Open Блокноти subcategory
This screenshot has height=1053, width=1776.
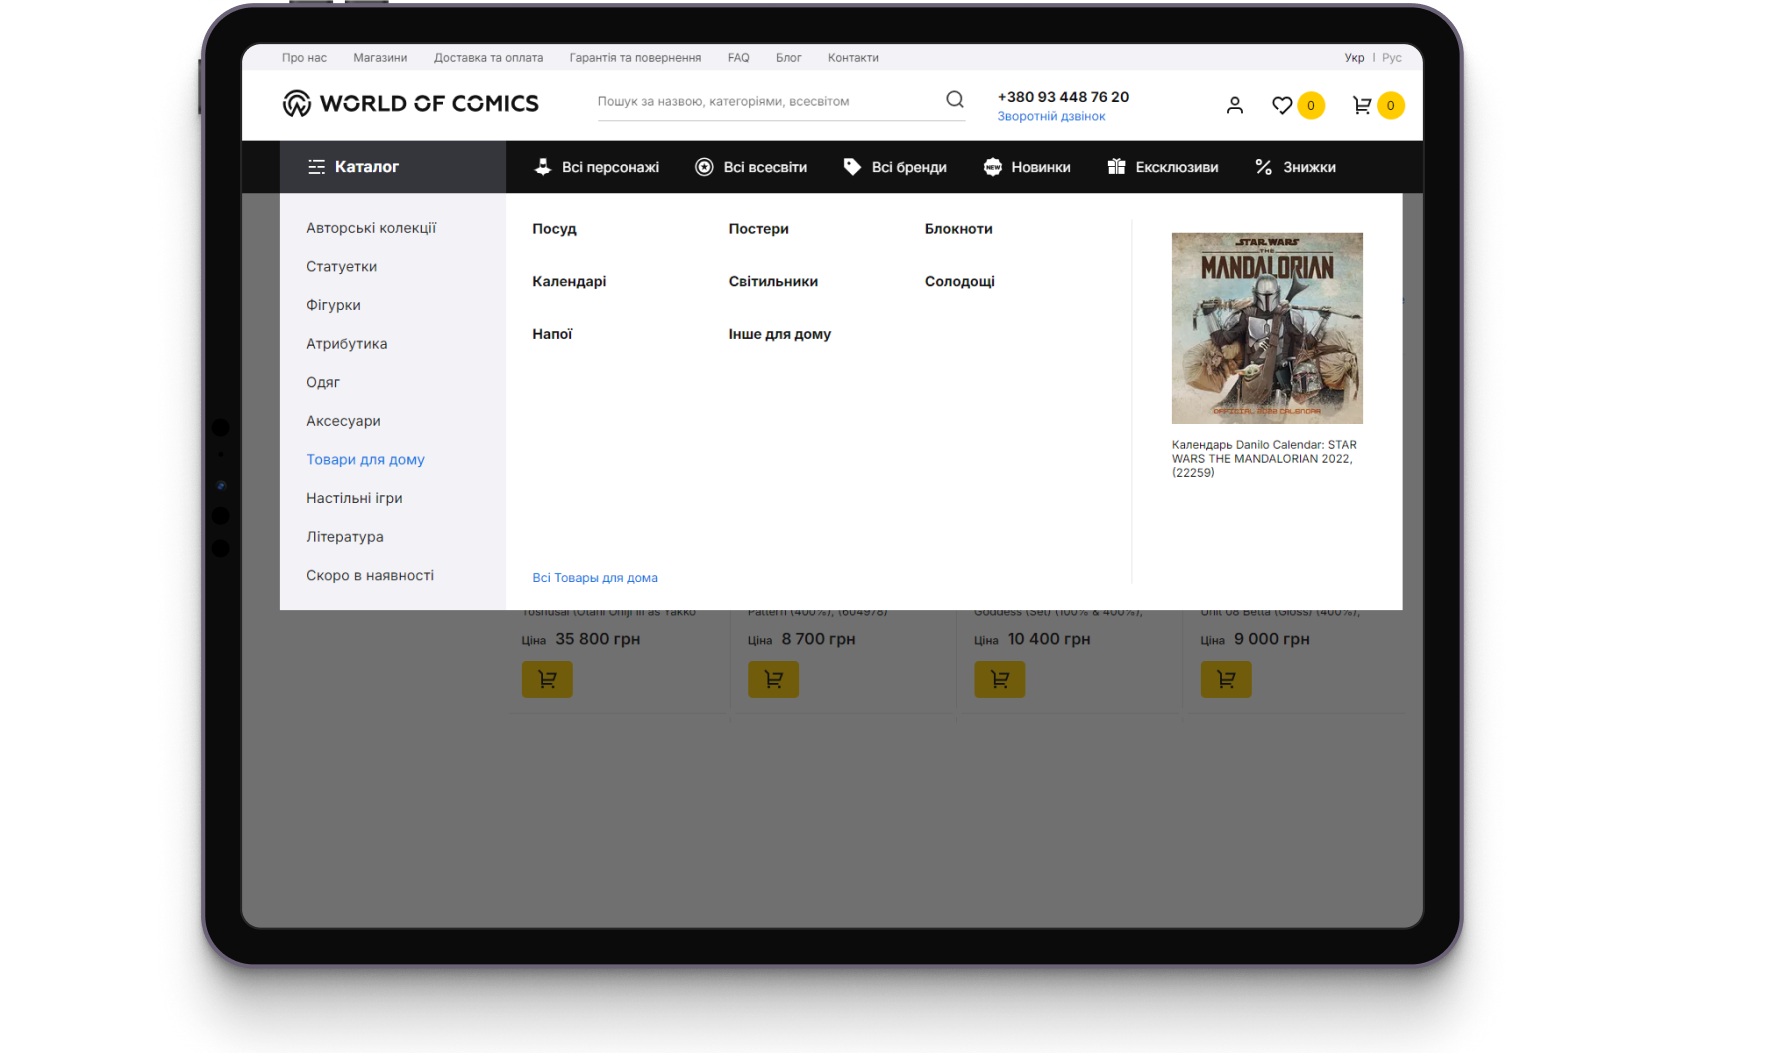pyautogui.click(x=959, y=229)
